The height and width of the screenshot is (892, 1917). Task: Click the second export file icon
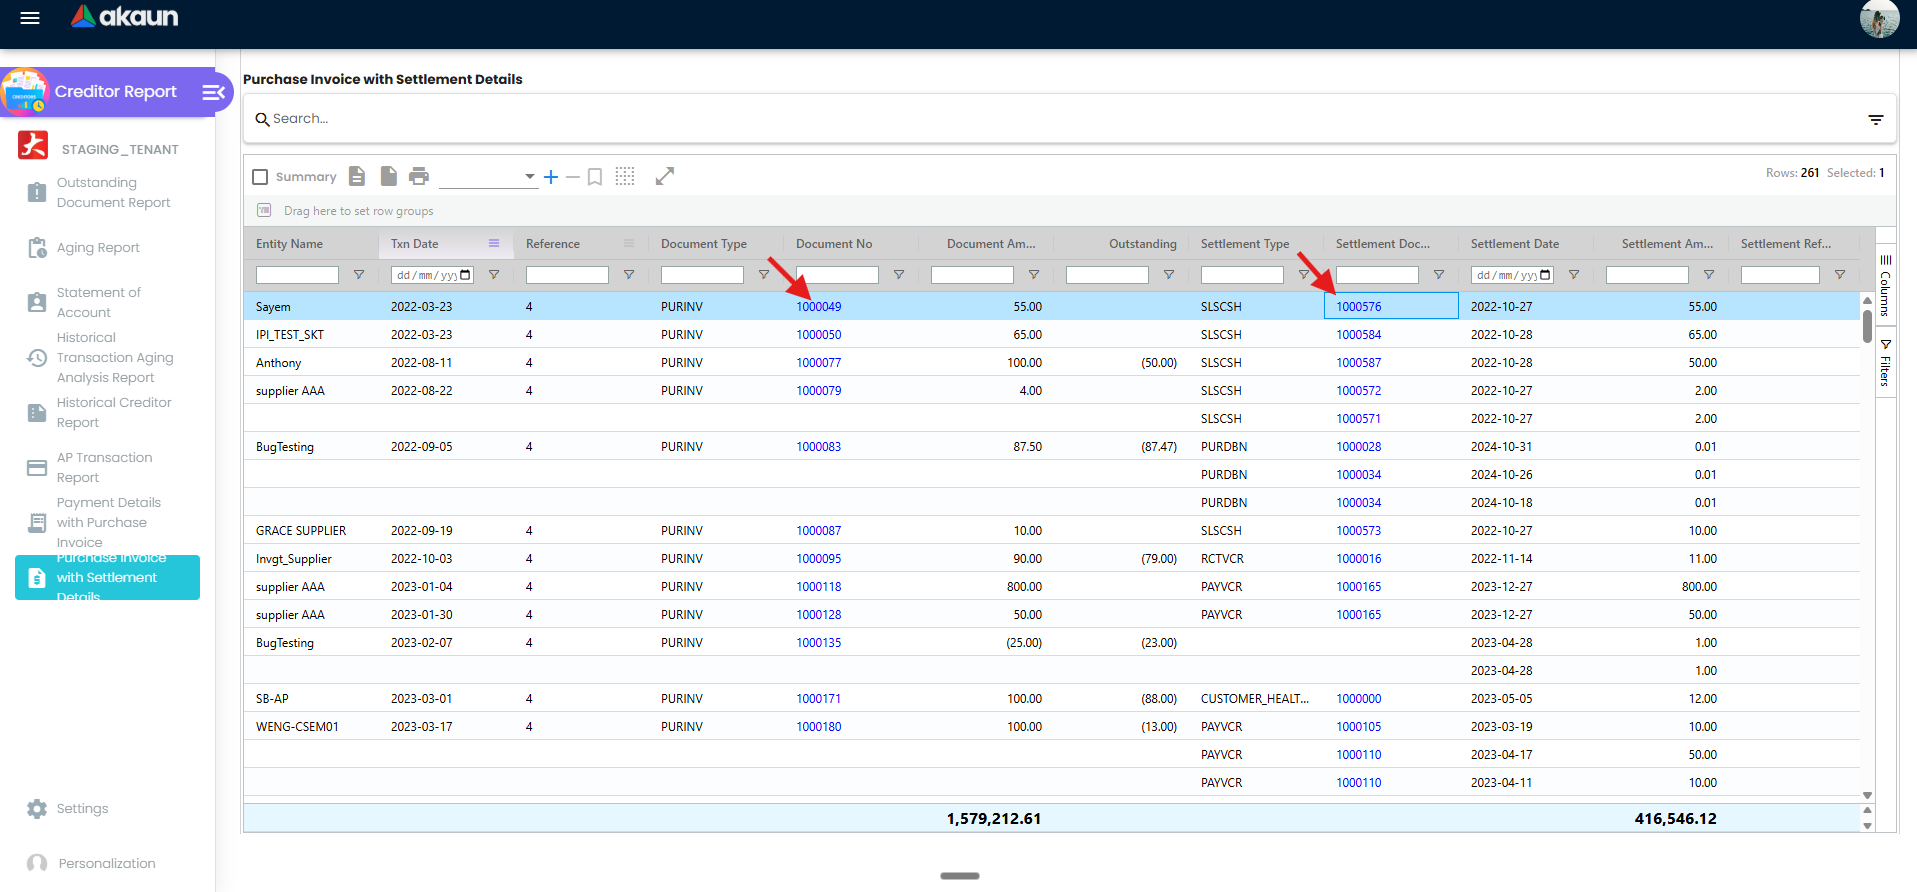[389, 176]
